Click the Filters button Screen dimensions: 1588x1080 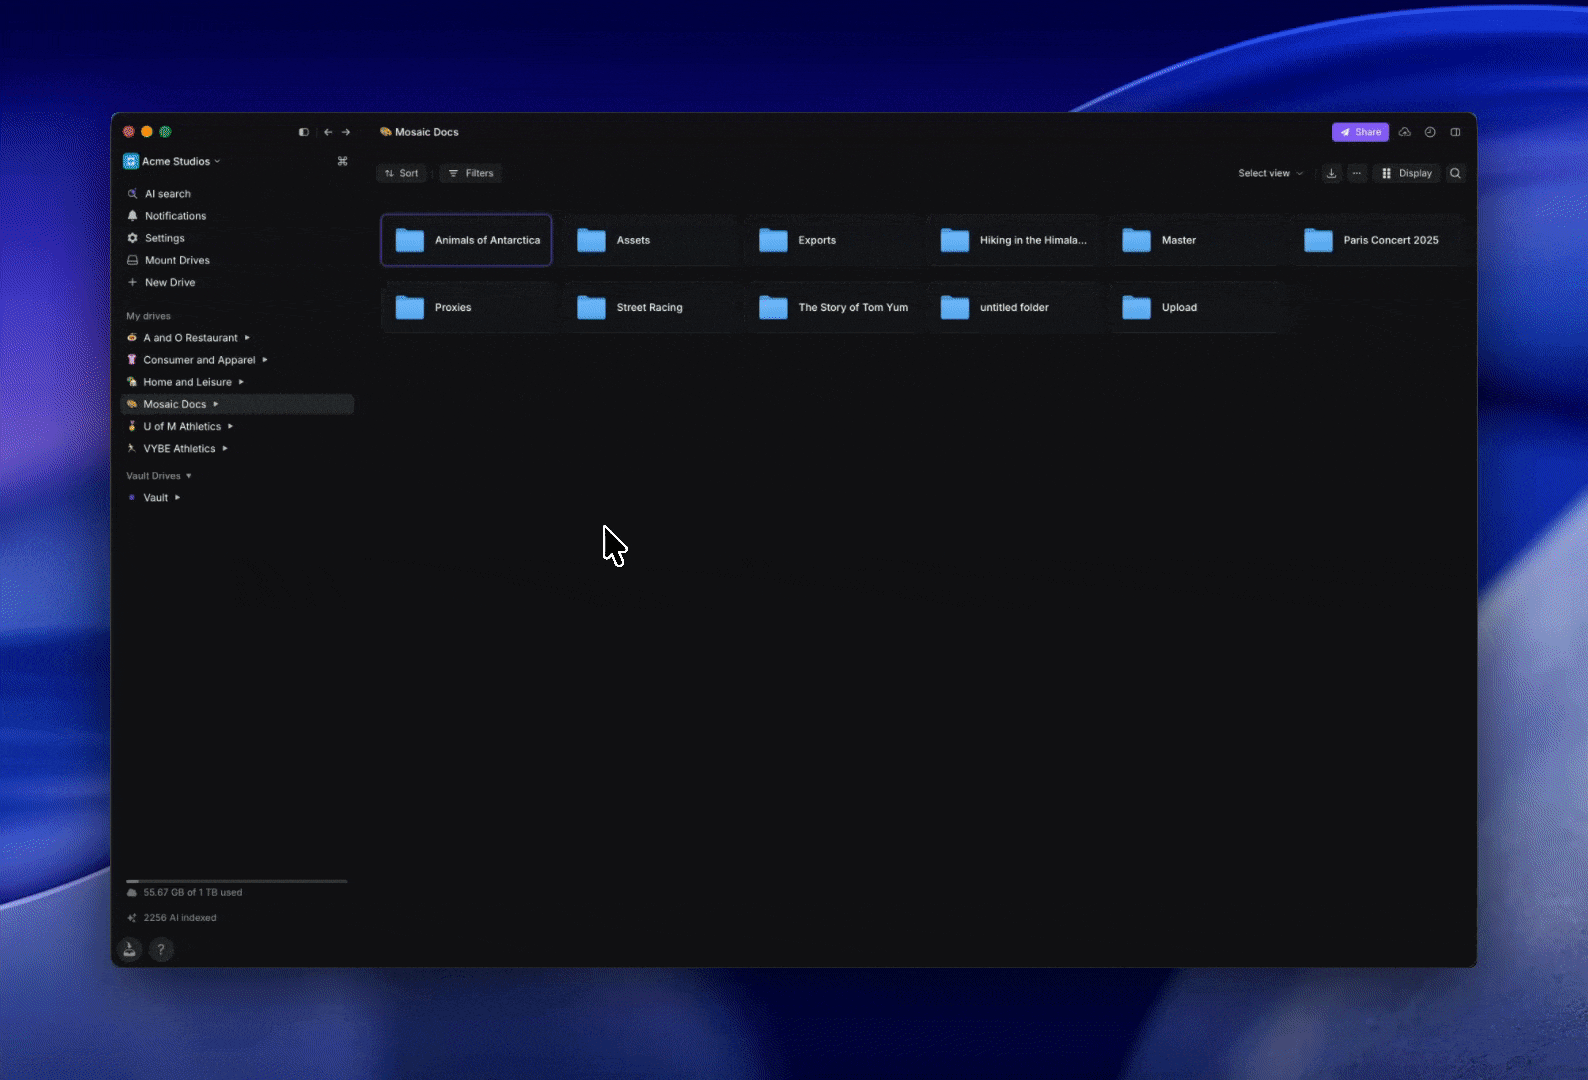(x=471, y=173)
